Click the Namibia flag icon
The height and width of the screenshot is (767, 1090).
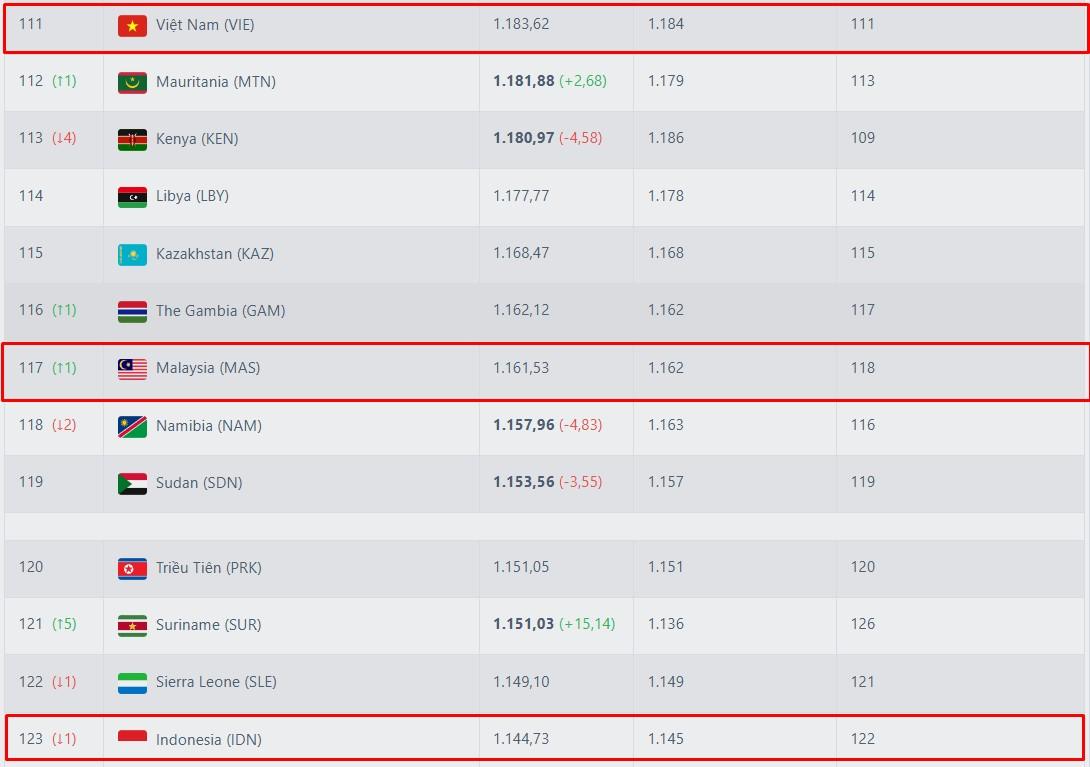[x=132, y=426]
